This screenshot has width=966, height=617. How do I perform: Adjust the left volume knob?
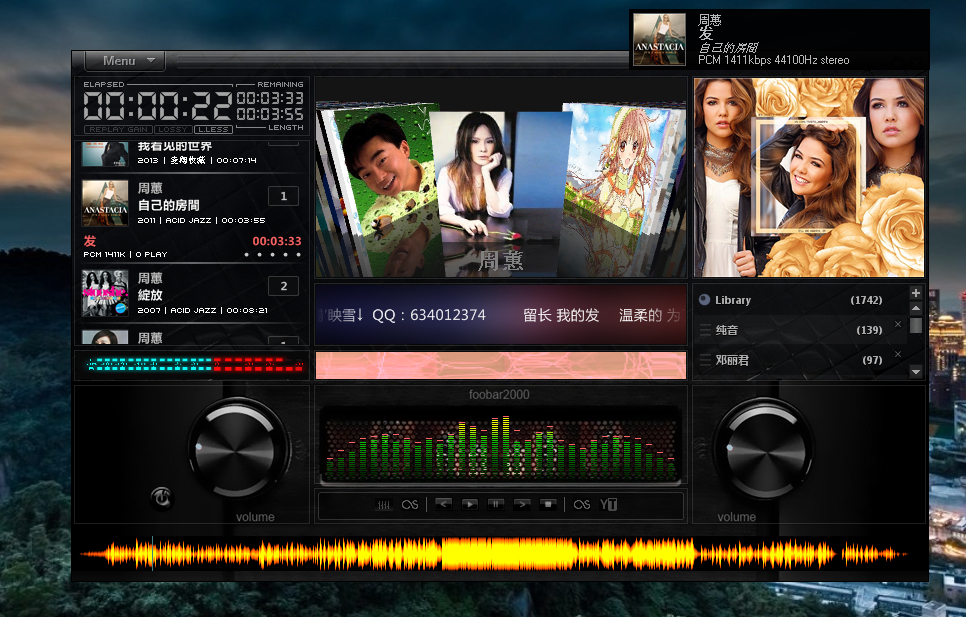tap(237, 448)
